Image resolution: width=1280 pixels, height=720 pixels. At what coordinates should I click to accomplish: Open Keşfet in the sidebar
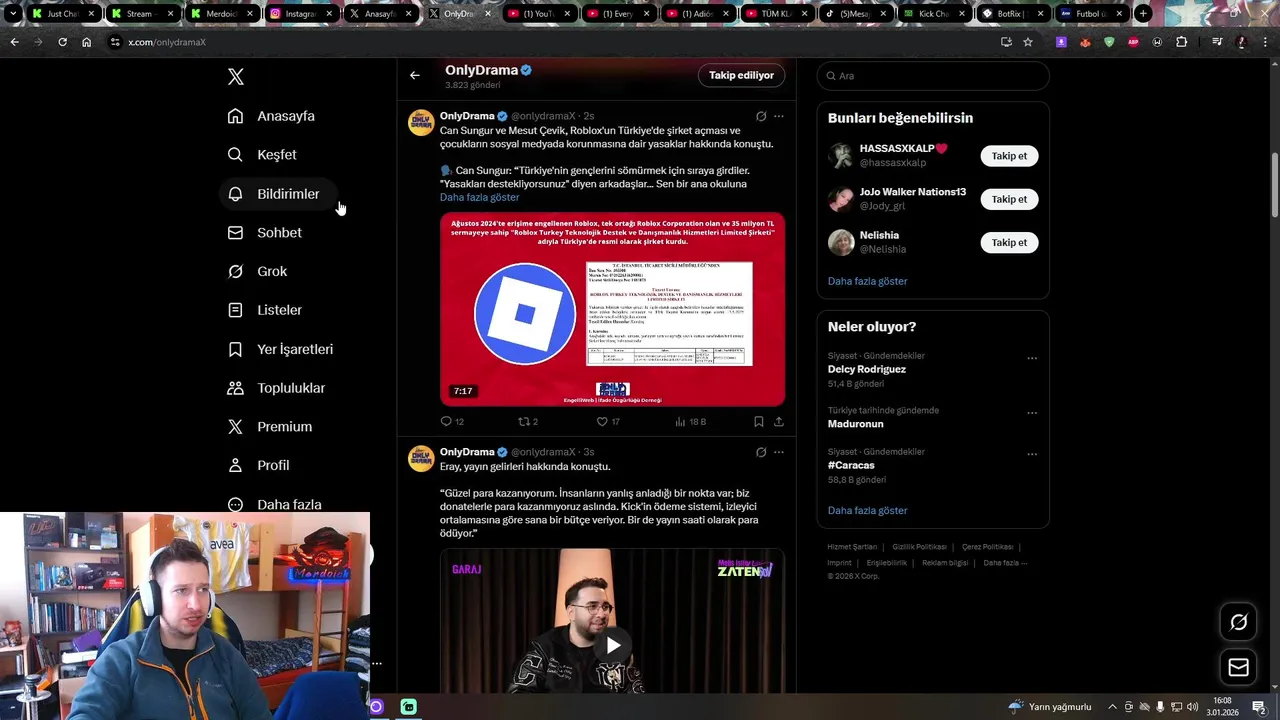coord(262,155)
